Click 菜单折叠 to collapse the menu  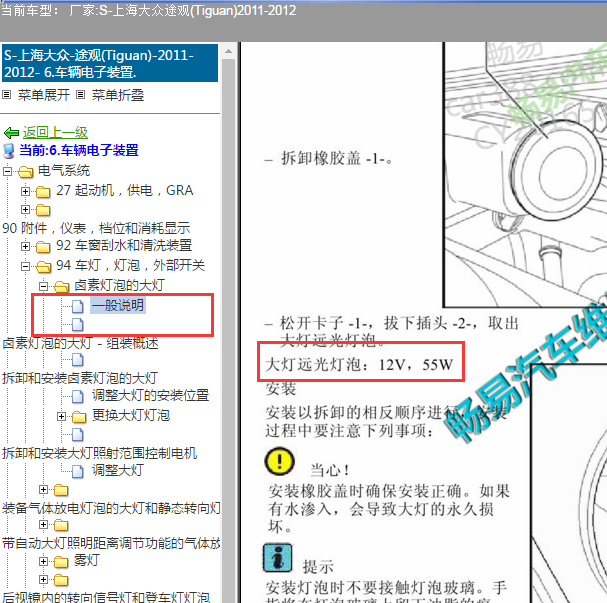118,95
